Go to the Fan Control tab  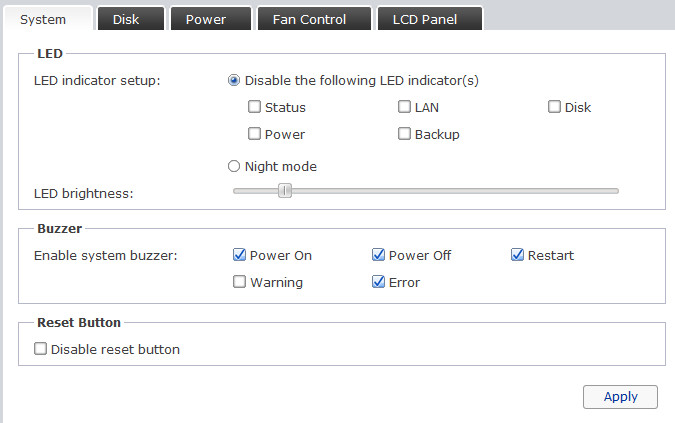[x=309, y=19]
